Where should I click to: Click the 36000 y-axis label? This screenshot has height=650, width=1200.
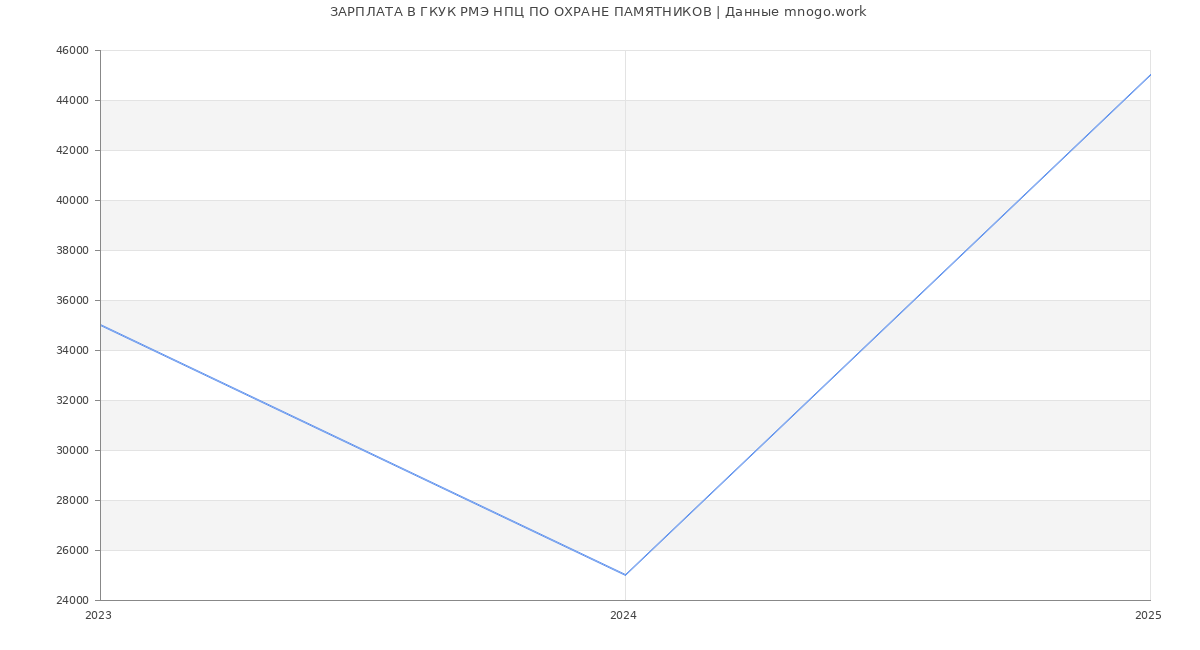[x=72, y=301]
